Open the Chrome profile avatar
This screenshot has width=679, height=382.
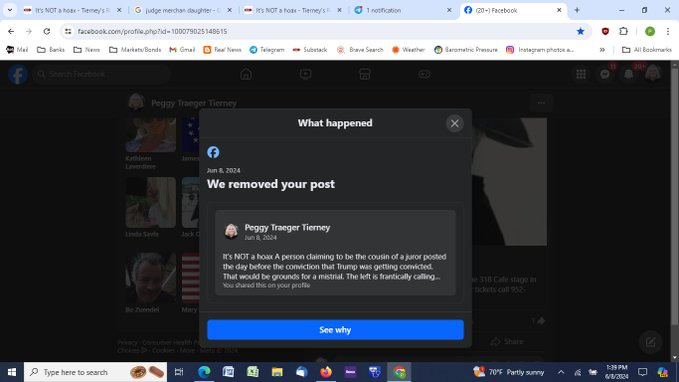coord(650,31)
